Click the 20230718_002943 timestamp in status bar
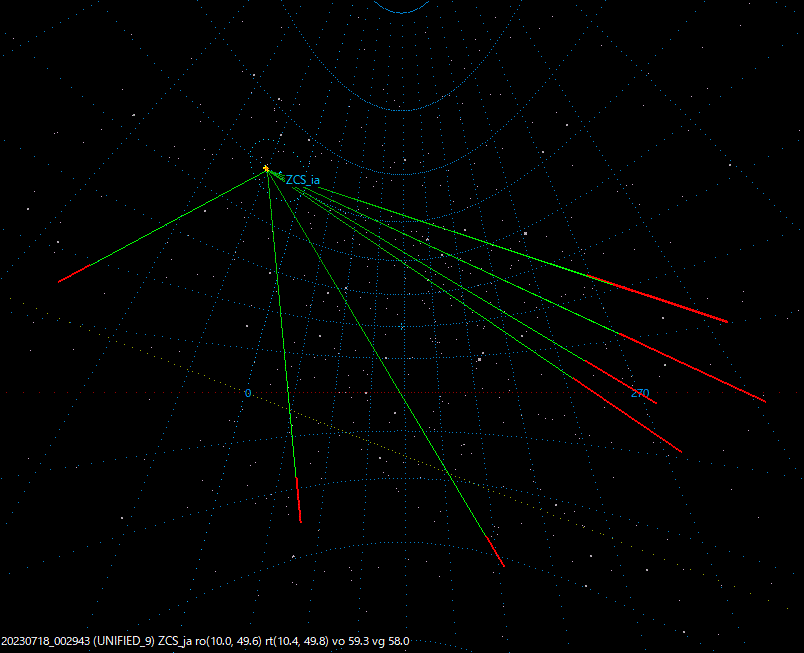This screenshot has height=653, width=804. pos(44,638)
